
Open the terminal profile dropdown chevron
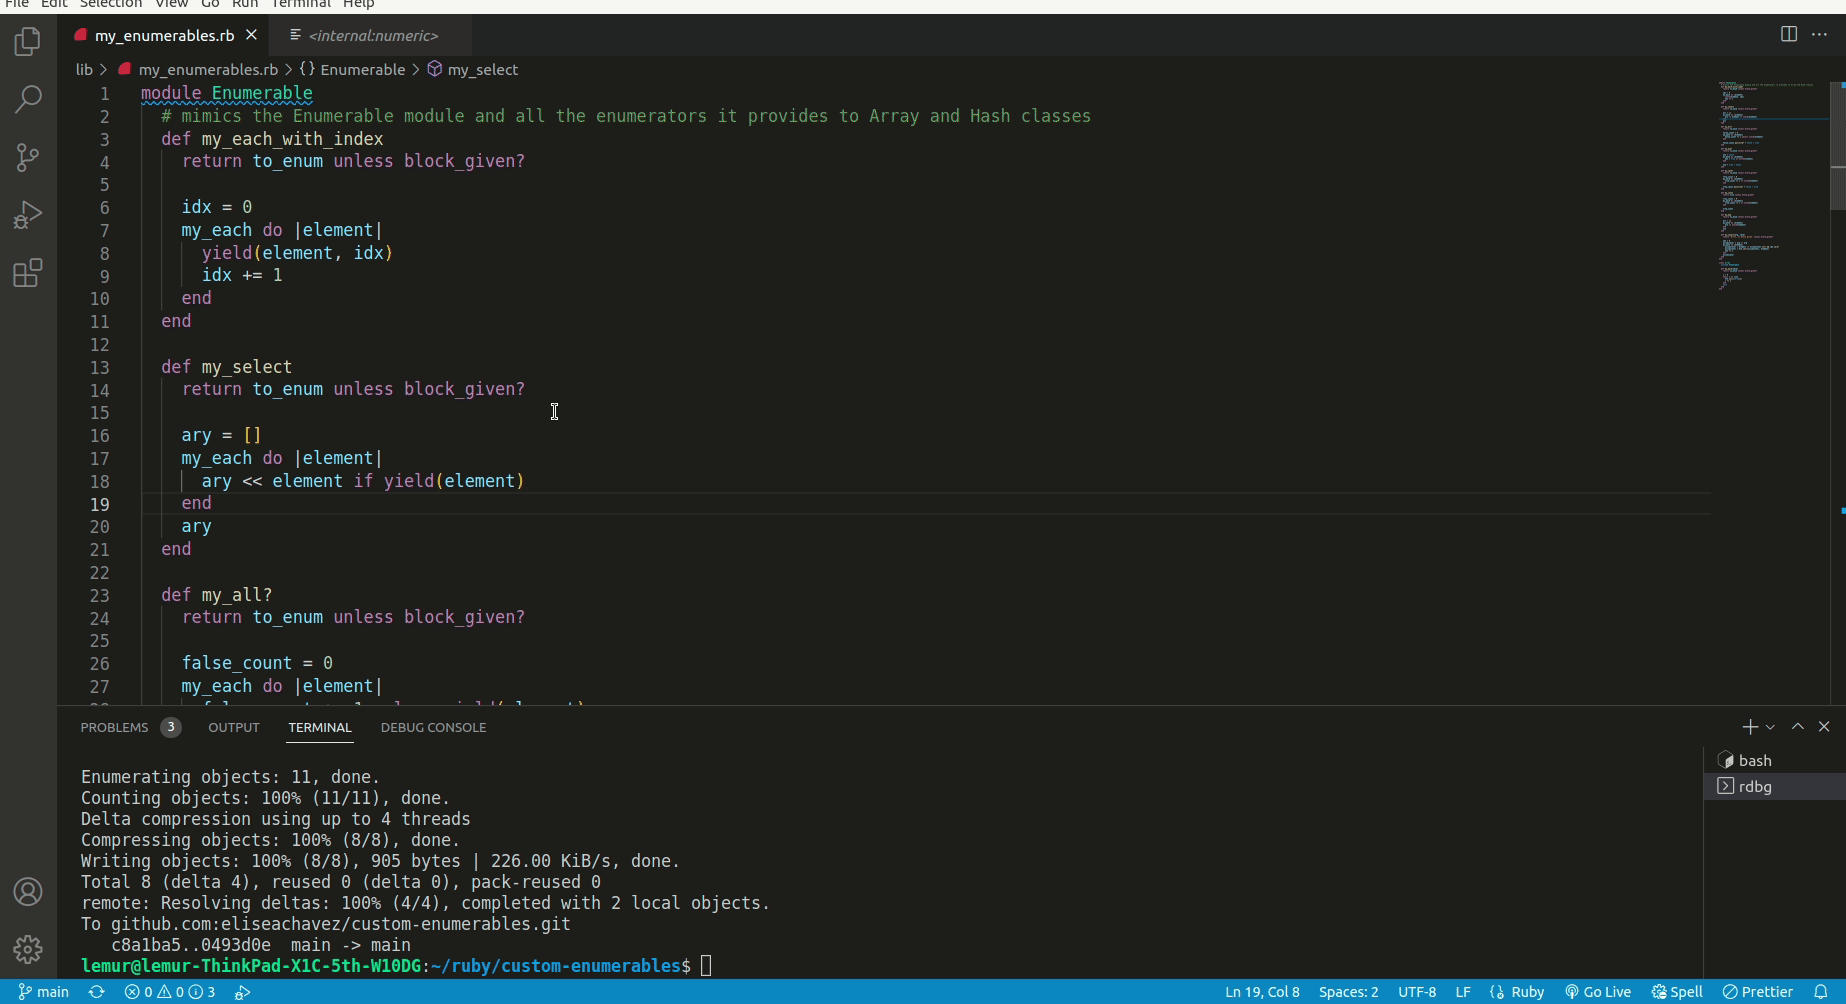pyautogui.click(x=1770, y=727)
